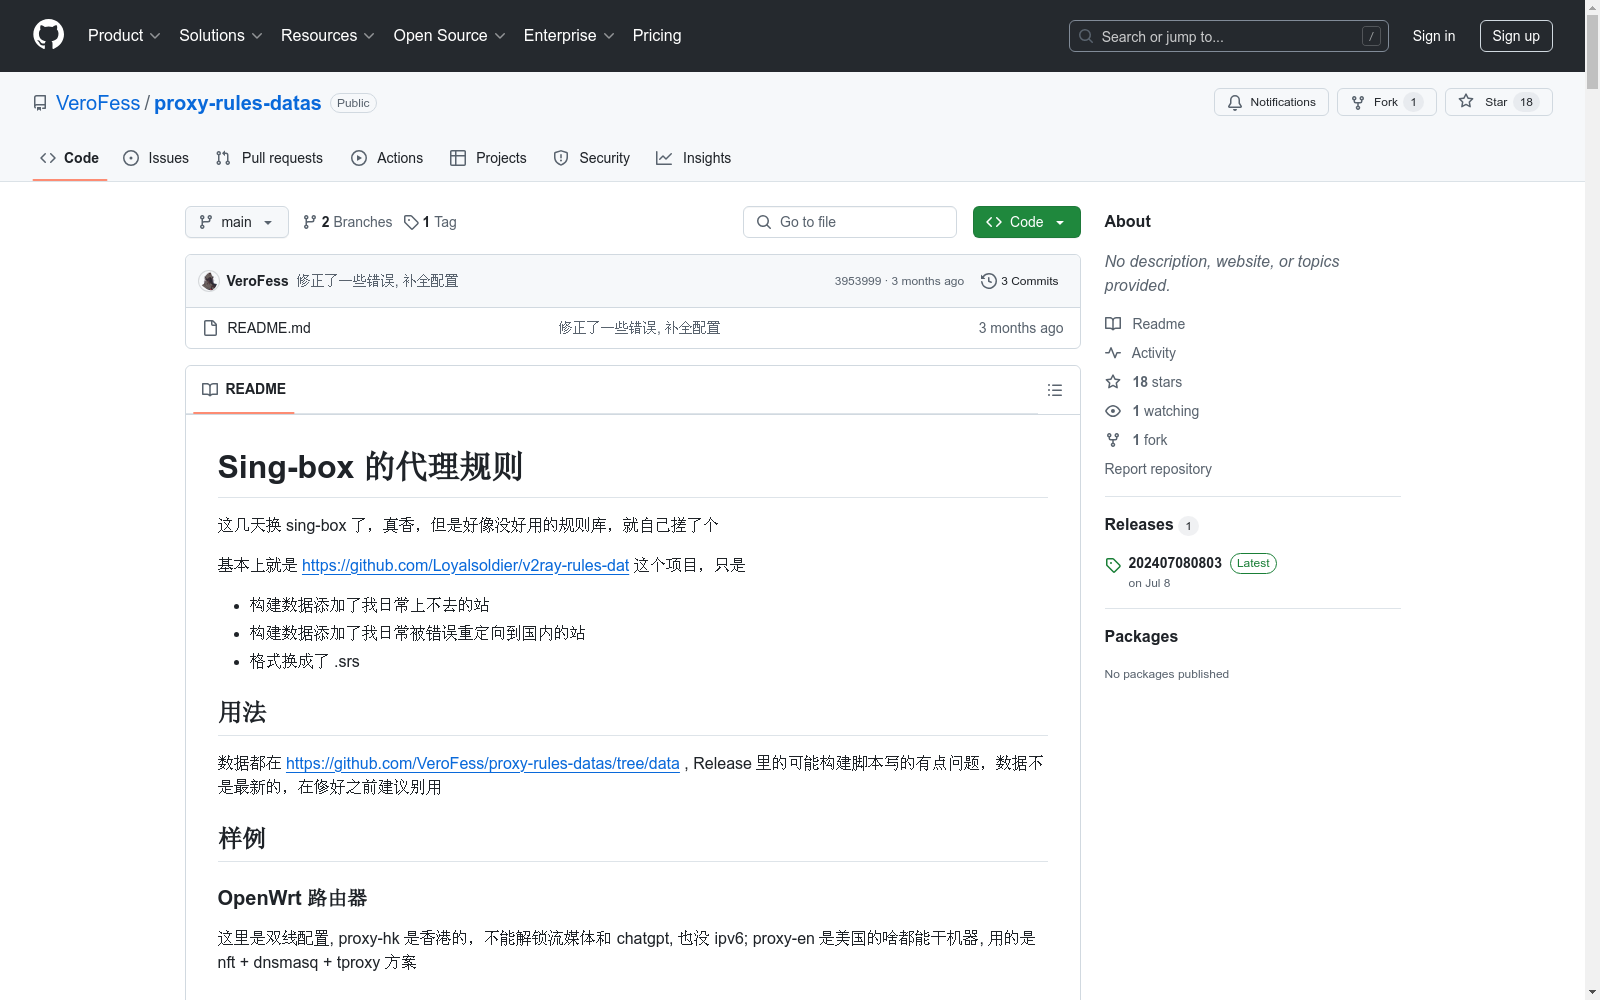Switch to the Insights tab
The height and width of the screenshot is (1000, 1600).
(694, 158)
